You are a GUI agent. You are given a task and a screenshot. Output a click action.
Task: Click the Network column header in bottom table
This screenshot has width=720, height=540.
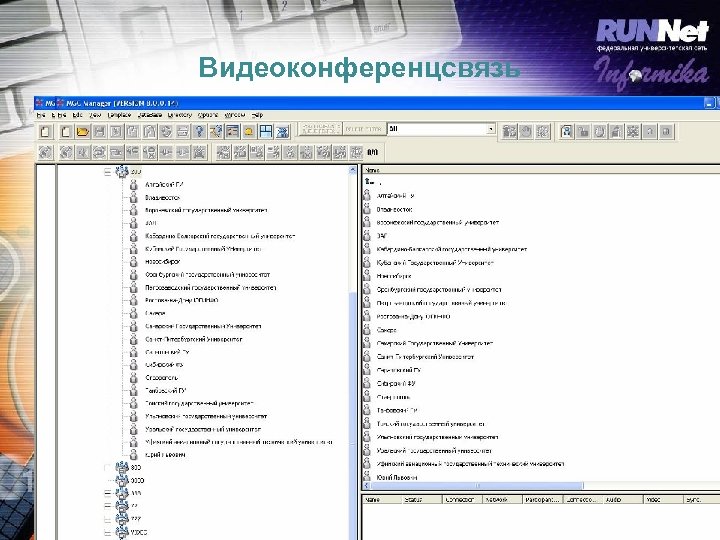[x=501, y=500]
